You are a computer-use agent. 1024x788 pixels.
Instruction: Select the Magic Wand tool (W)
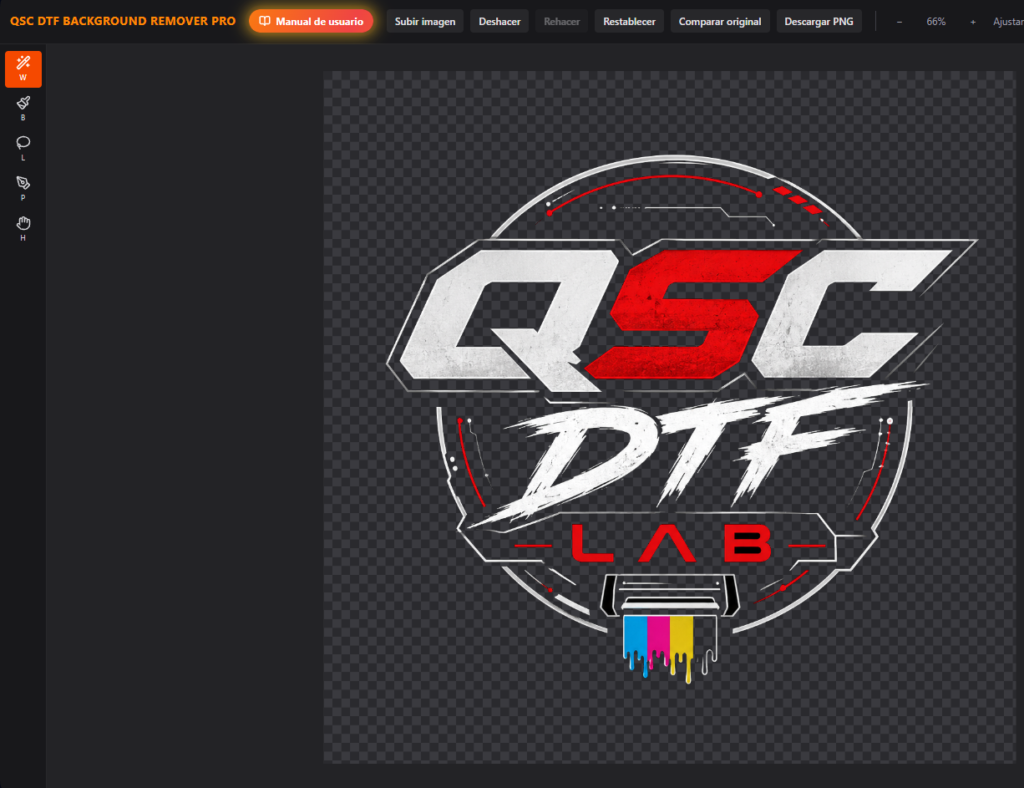coord(23,69)
